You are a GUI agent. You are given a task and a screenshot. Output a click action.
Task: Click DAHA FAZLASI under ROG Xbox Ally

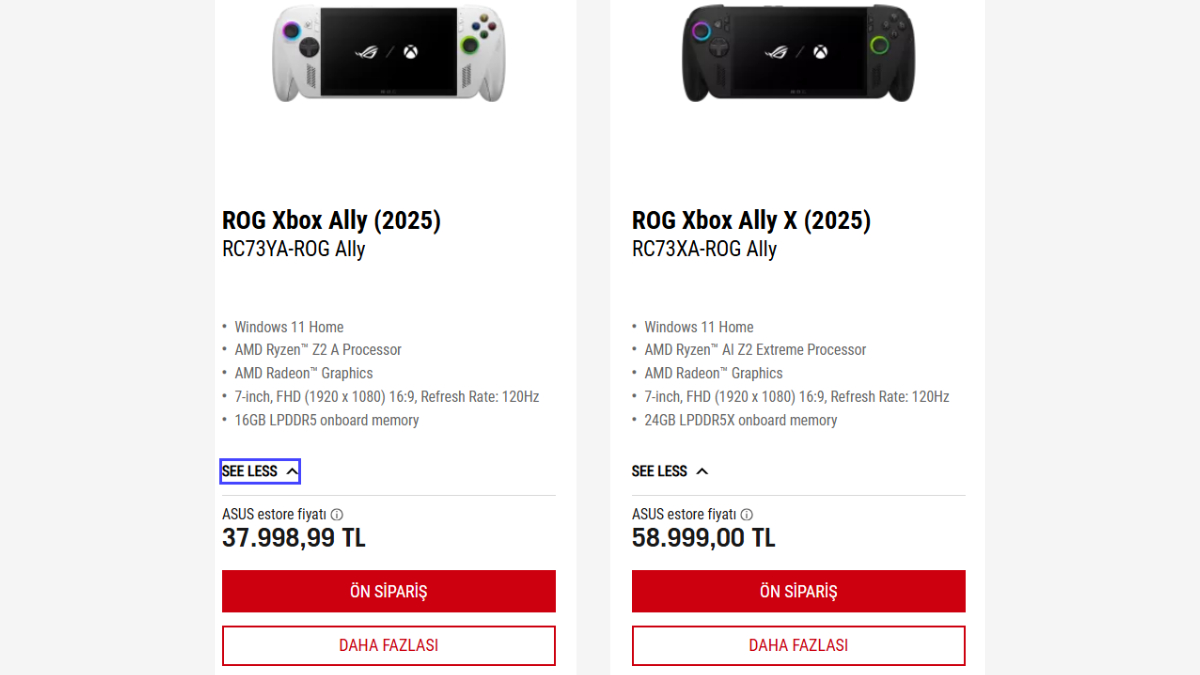388,645
